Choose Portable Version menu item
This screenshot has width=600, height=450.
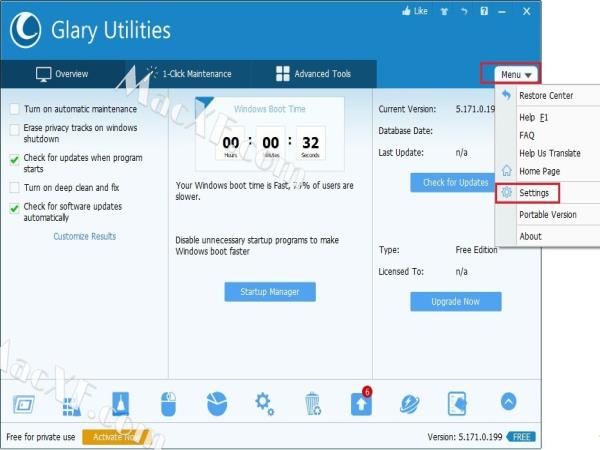click(x=547, y=215)
